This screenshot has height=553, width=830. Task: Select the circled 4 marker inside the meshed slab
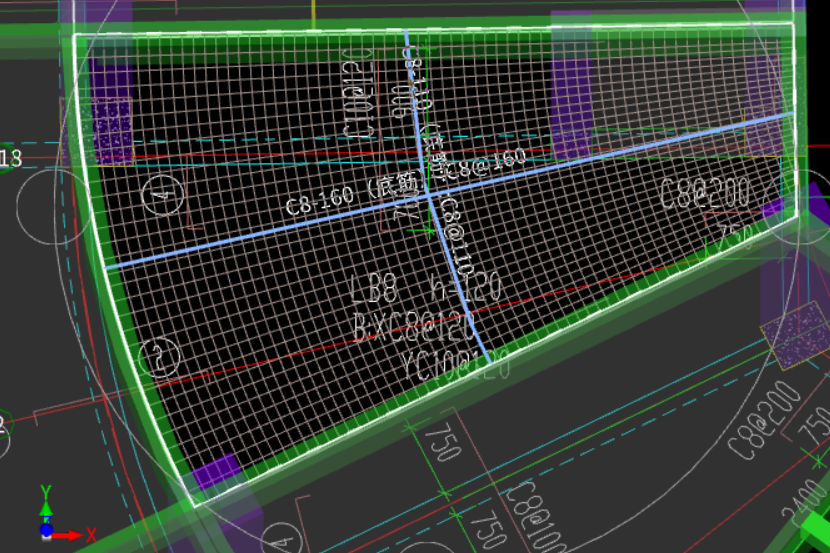[x=164, y=195]
